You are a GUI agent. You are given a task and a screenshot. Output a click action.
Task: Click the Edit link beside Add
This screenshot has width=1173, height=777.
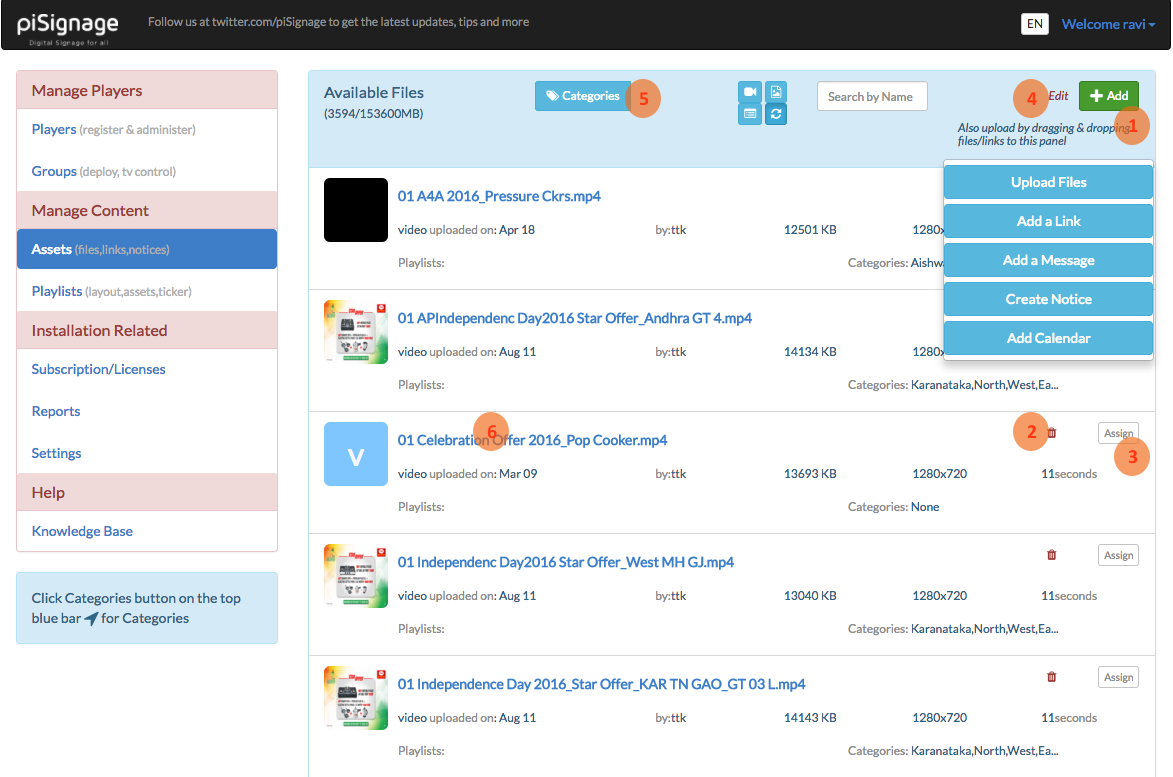coord(1058,96)
